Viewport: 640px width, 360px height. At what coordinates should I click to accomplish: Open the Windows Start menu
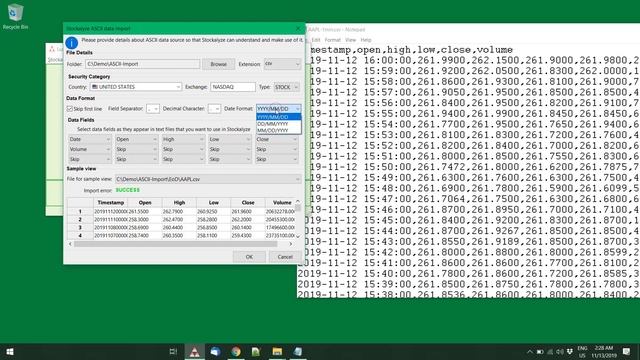(x=10, y=351)
